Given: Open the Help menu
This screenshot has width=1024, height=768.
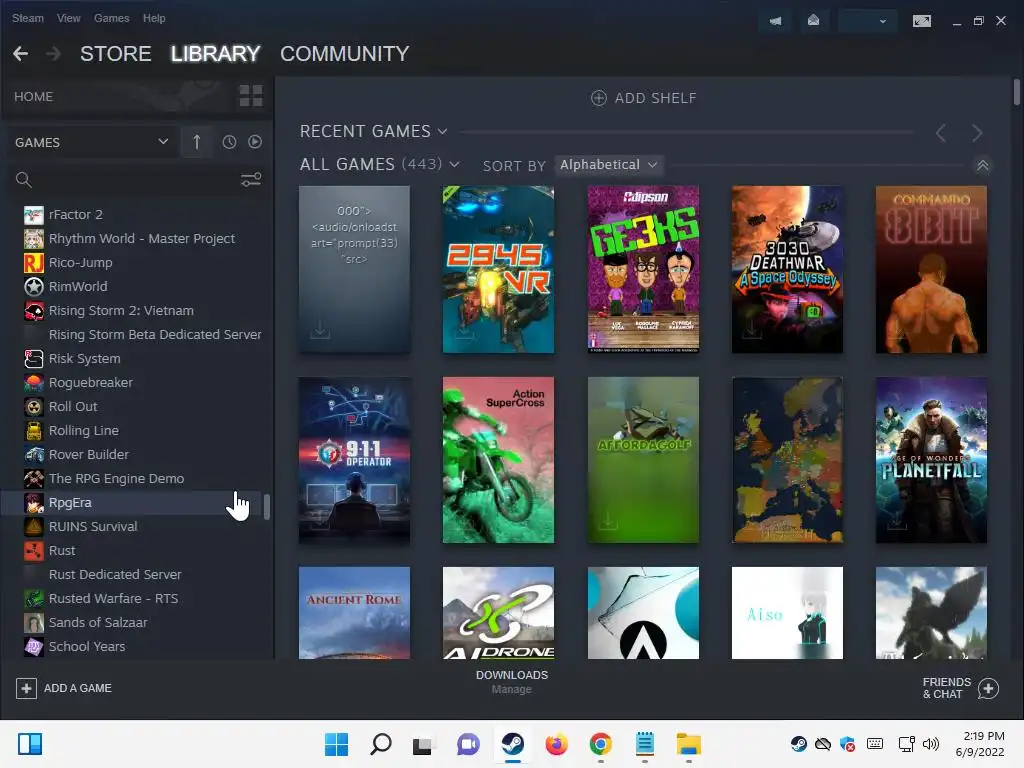Looking at the screenshot, I should pyautogui.click(x=154, y=18).
